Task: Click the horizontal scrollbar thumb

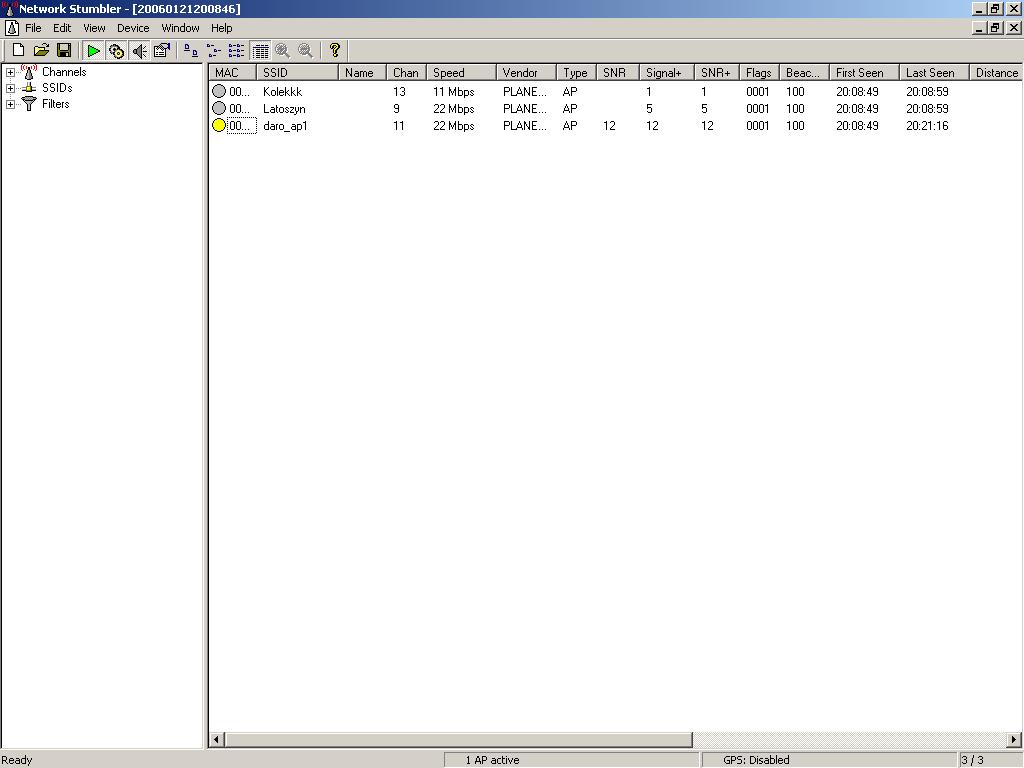Action: [x=458, y=739]
